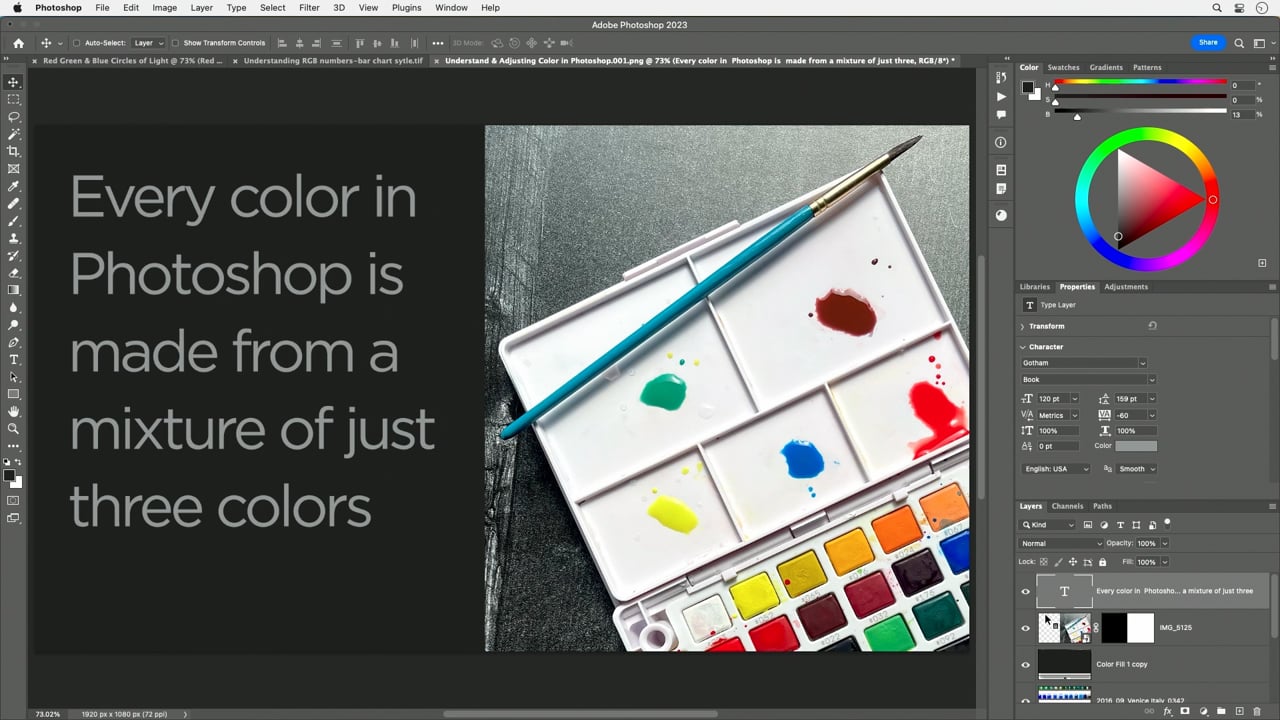The width and height of the screenshot is (1280, 720).
Task: Open the search icon in options bar
Action: pos(1239,43)
